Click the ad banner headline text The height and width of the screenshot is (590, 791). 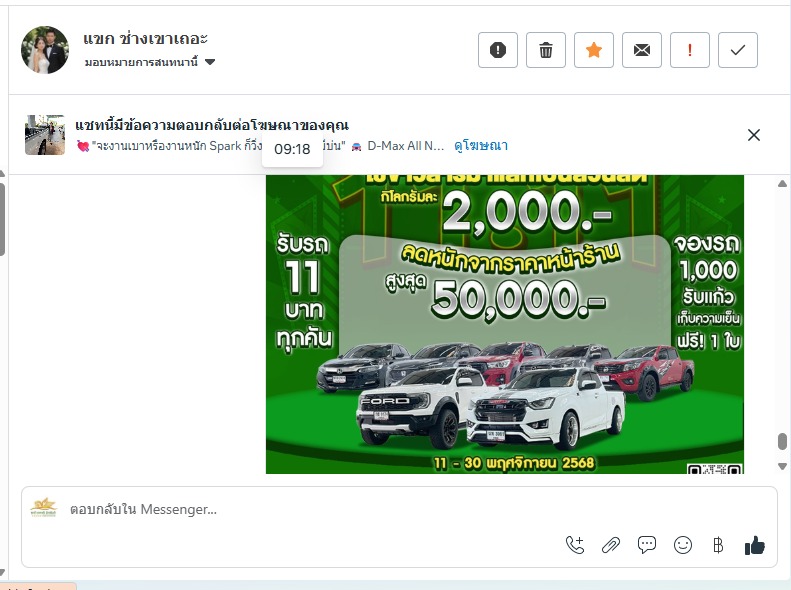click(x=212, y=125)
